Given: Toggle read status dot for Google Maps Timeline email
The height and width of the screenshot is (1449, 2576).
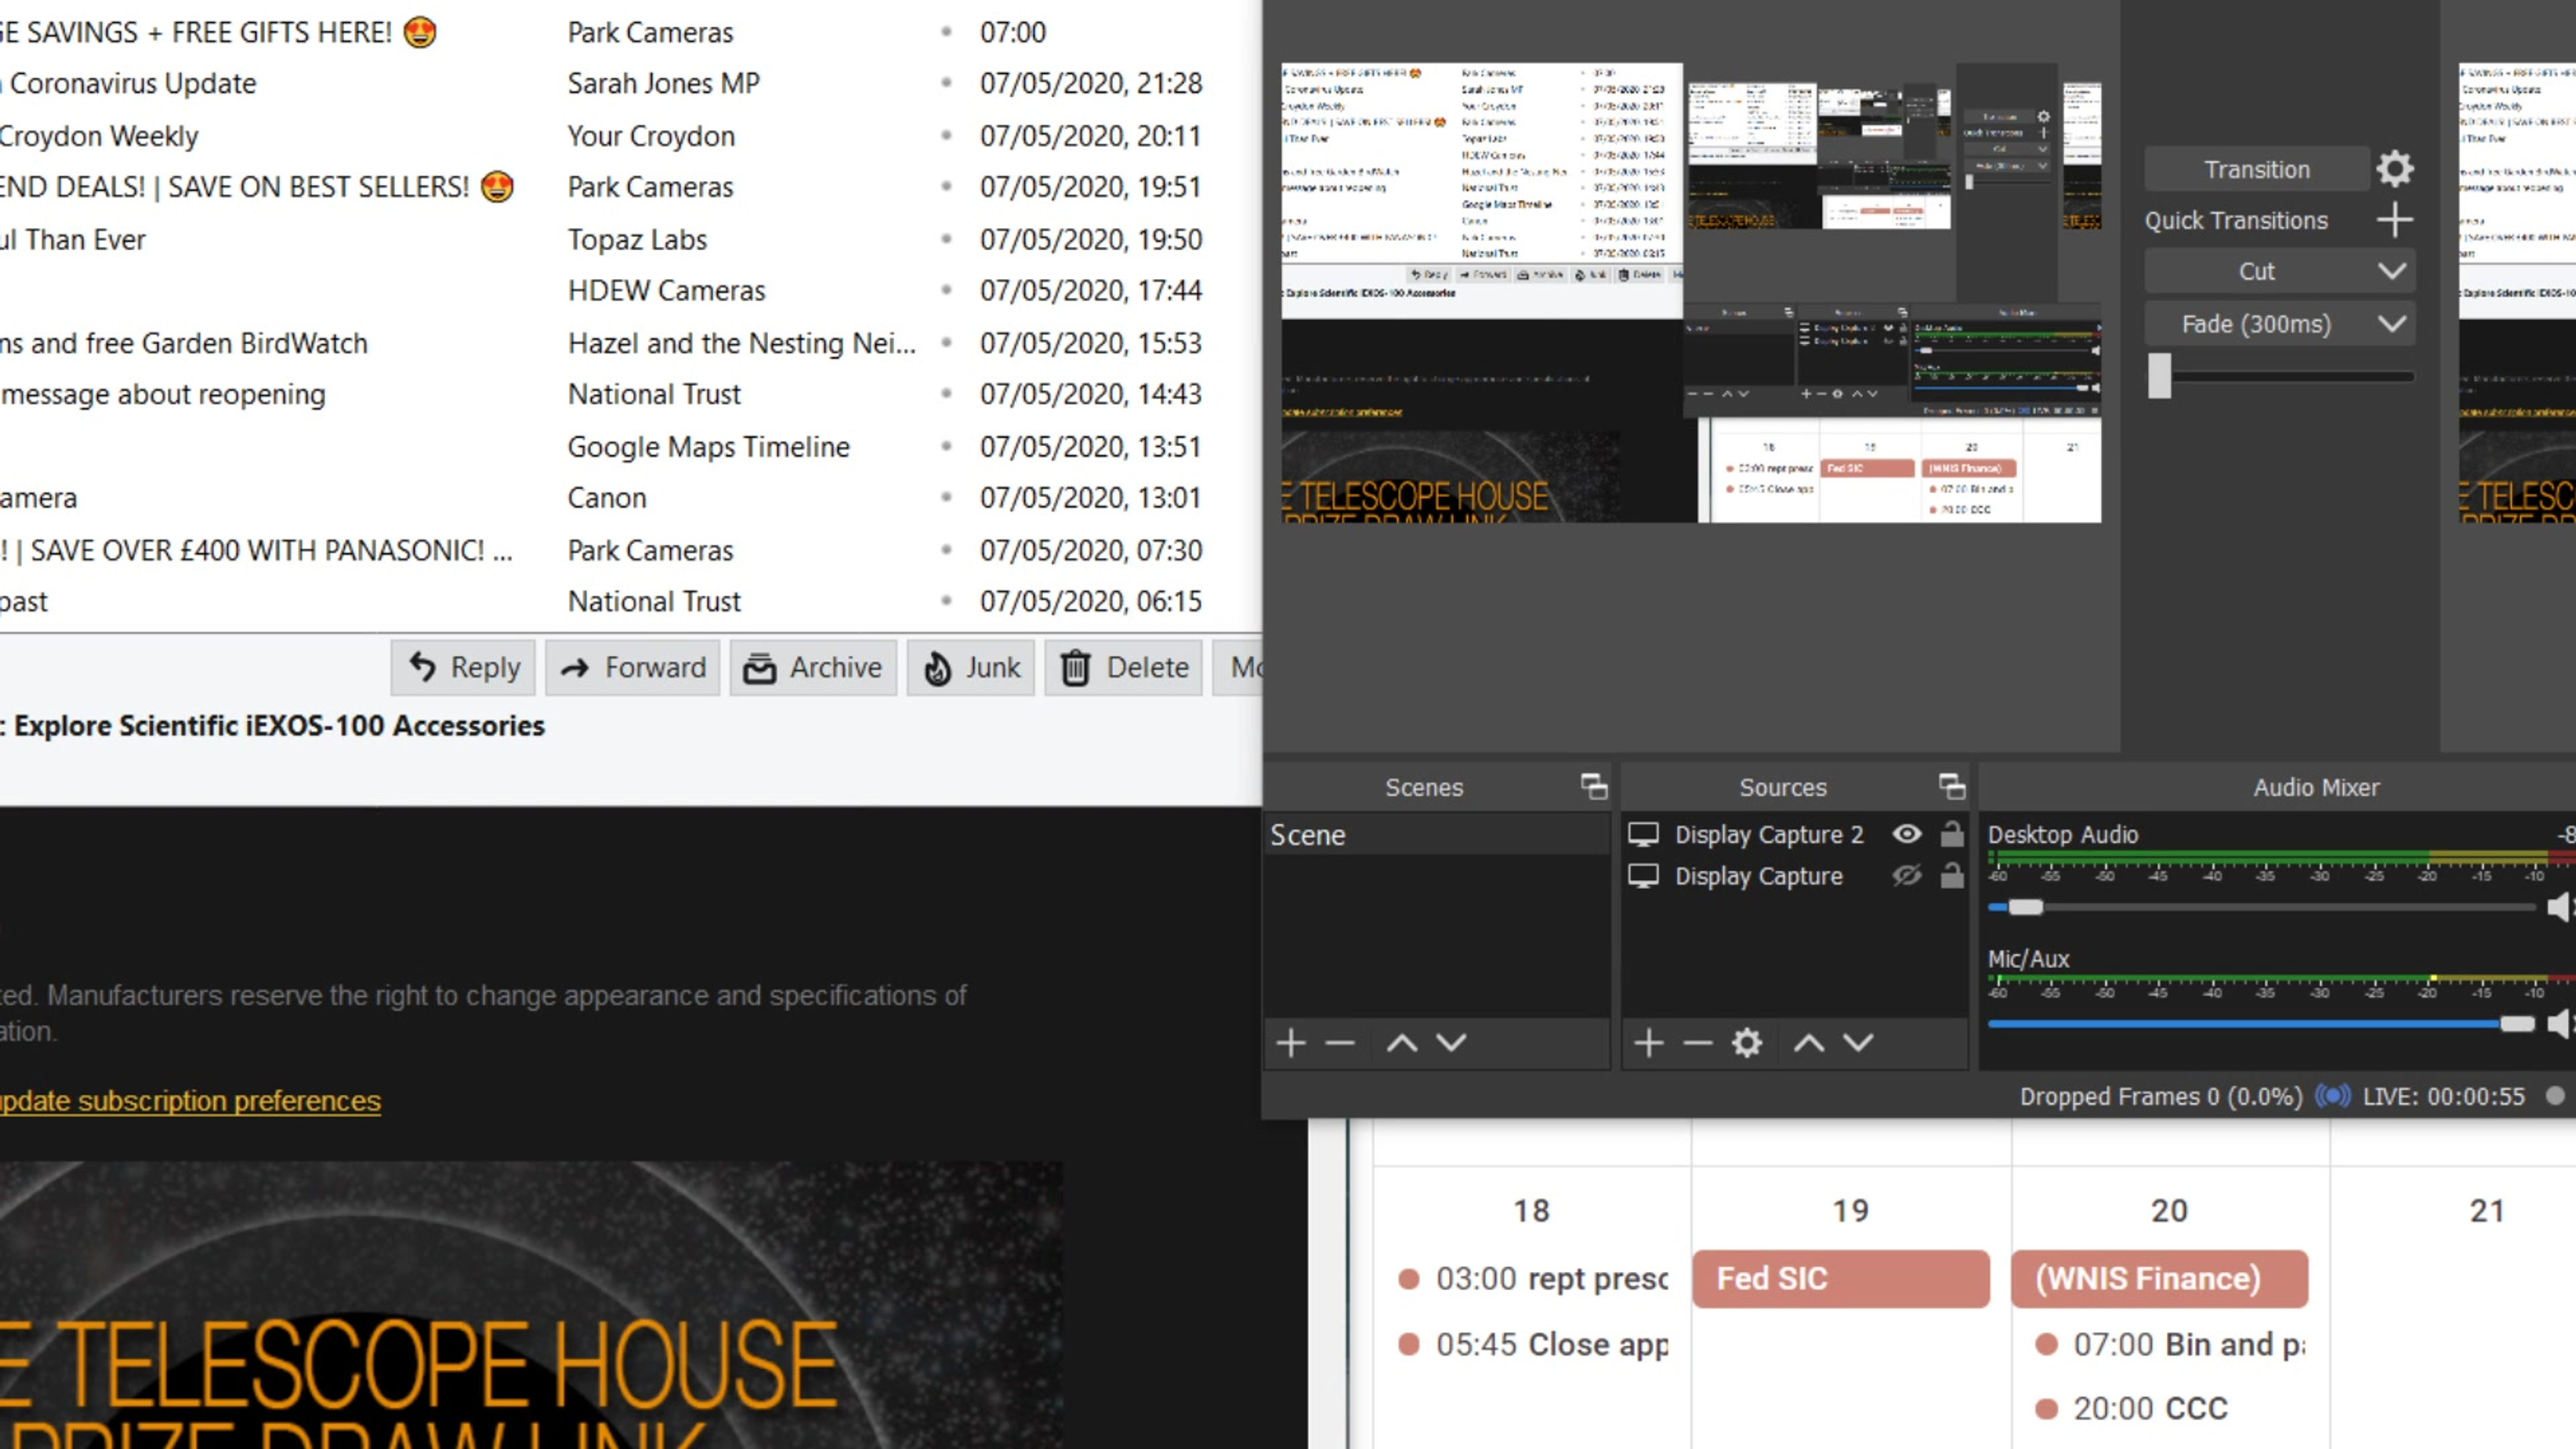Looking at the screenshot, I should tap(946, 446).
